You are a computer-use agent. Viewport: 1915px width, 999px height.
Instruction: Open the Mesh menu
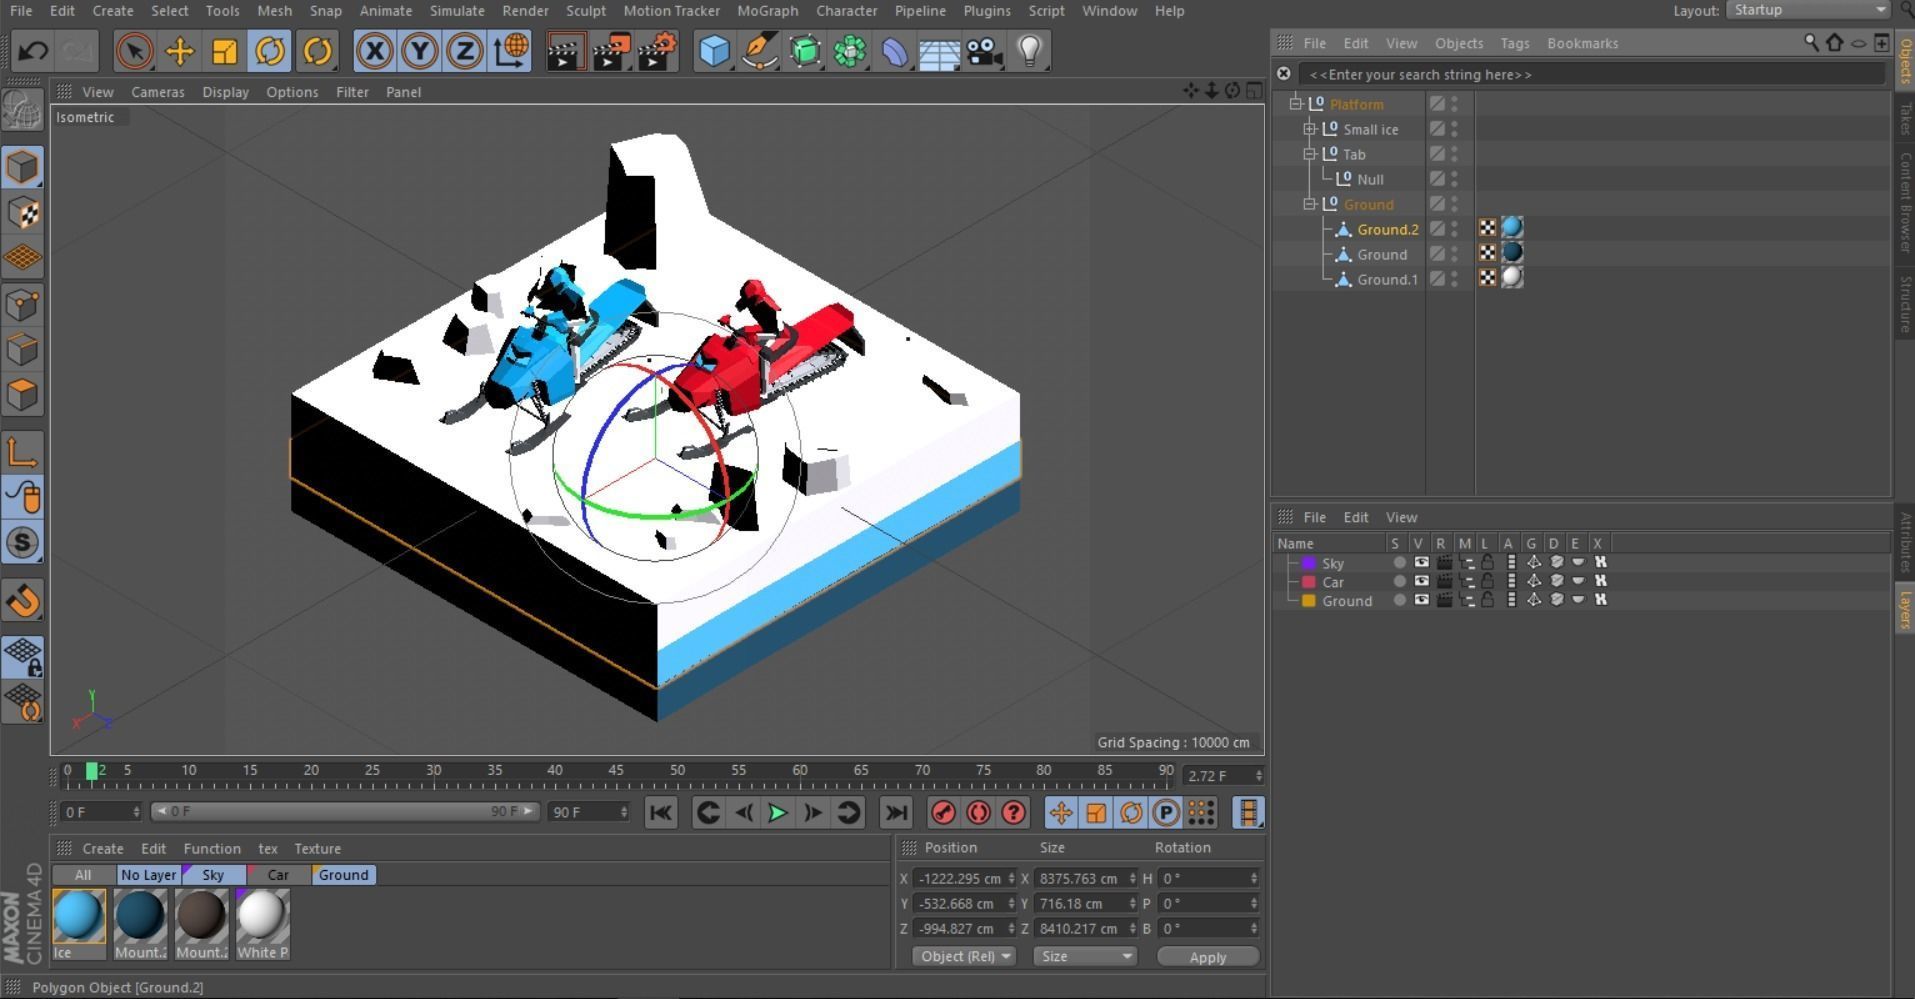[274, 11]
